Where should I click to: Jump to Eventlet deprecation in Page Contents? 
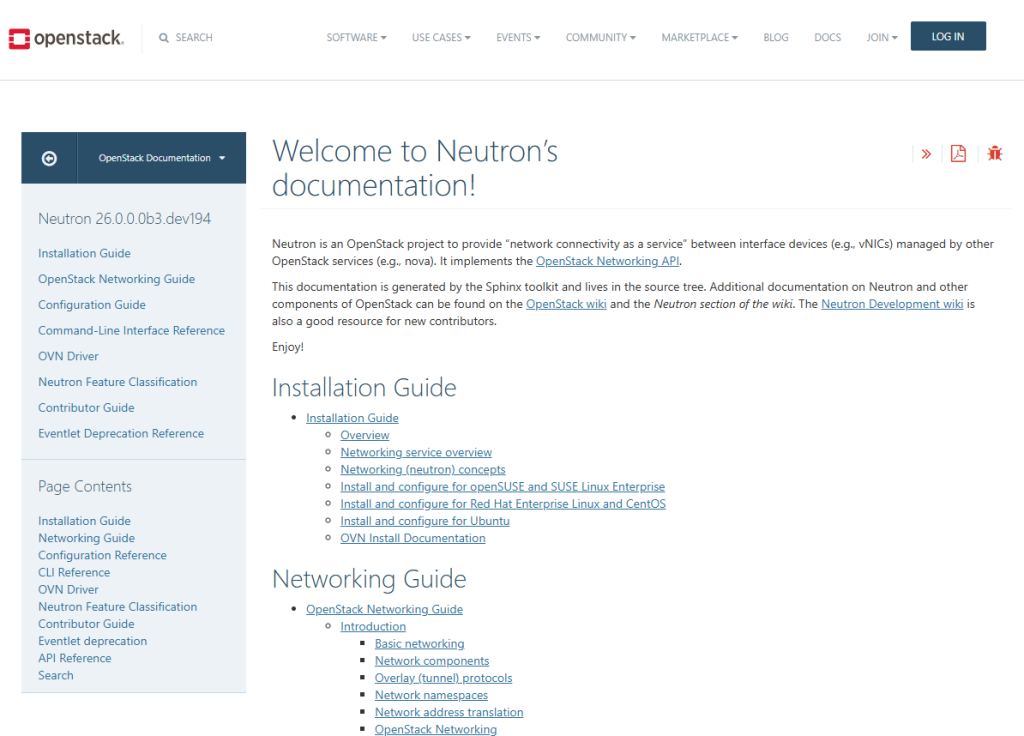(92, 641)
